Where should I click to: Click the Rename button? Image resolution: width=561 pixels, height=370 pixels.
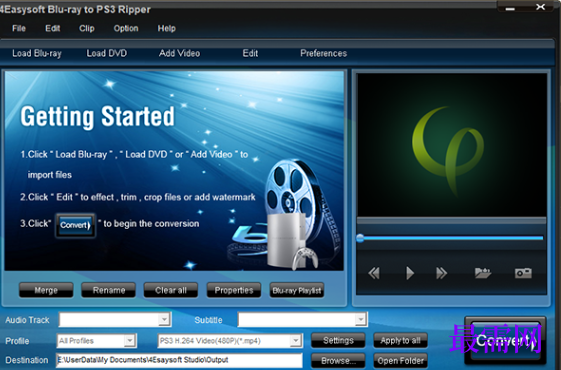(109, 290)
